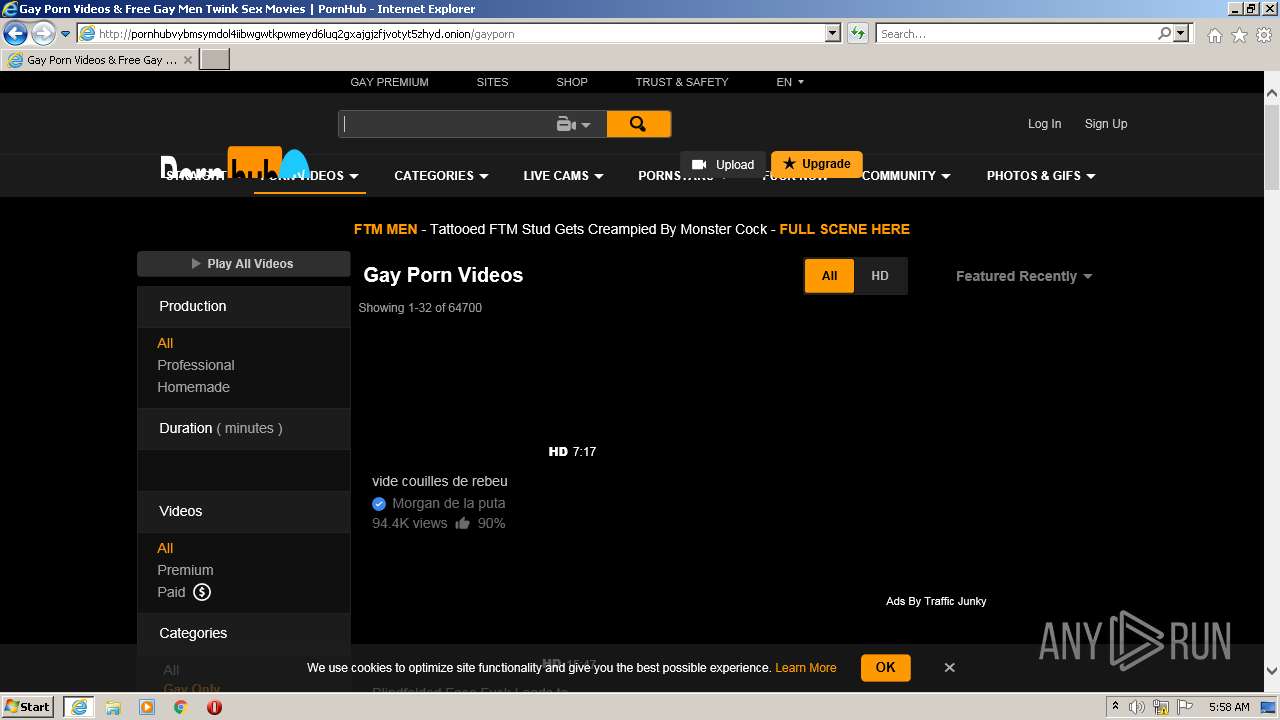The height and width of the screenshot is (720, 1280).
Task: Expand the Categories nav dropdown
Action: (441, 176)
